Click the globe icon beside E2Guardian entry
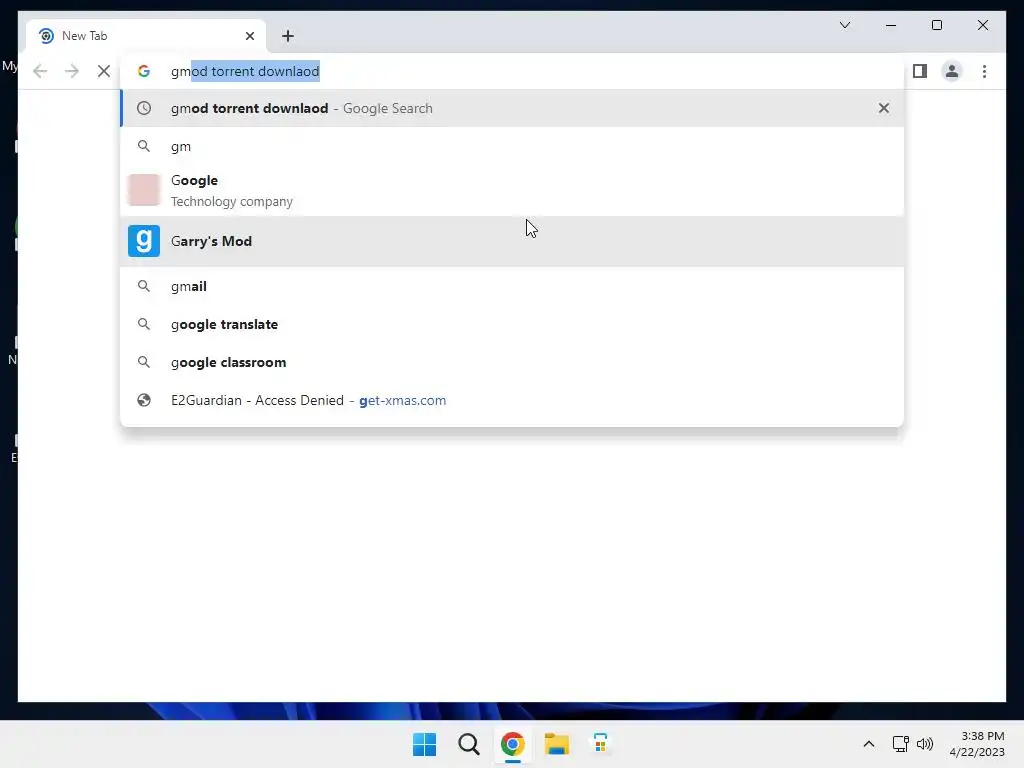This screenshot has height=768, width=1024. (144, 400)
